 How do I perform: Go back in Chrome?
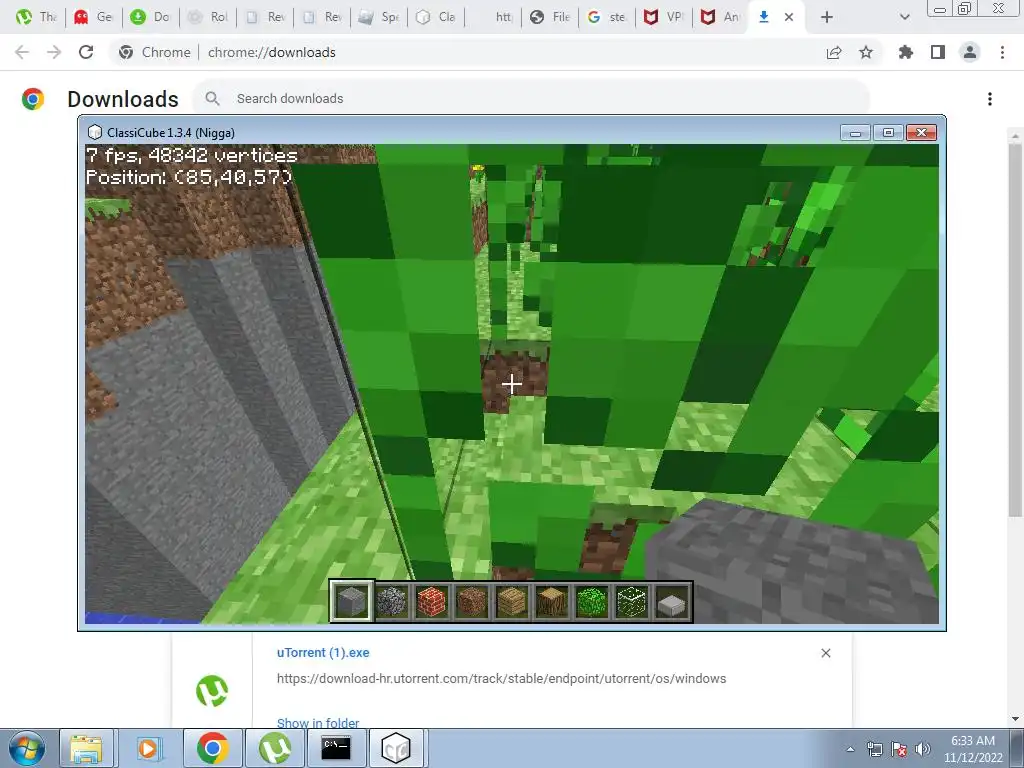pos(22,52)
